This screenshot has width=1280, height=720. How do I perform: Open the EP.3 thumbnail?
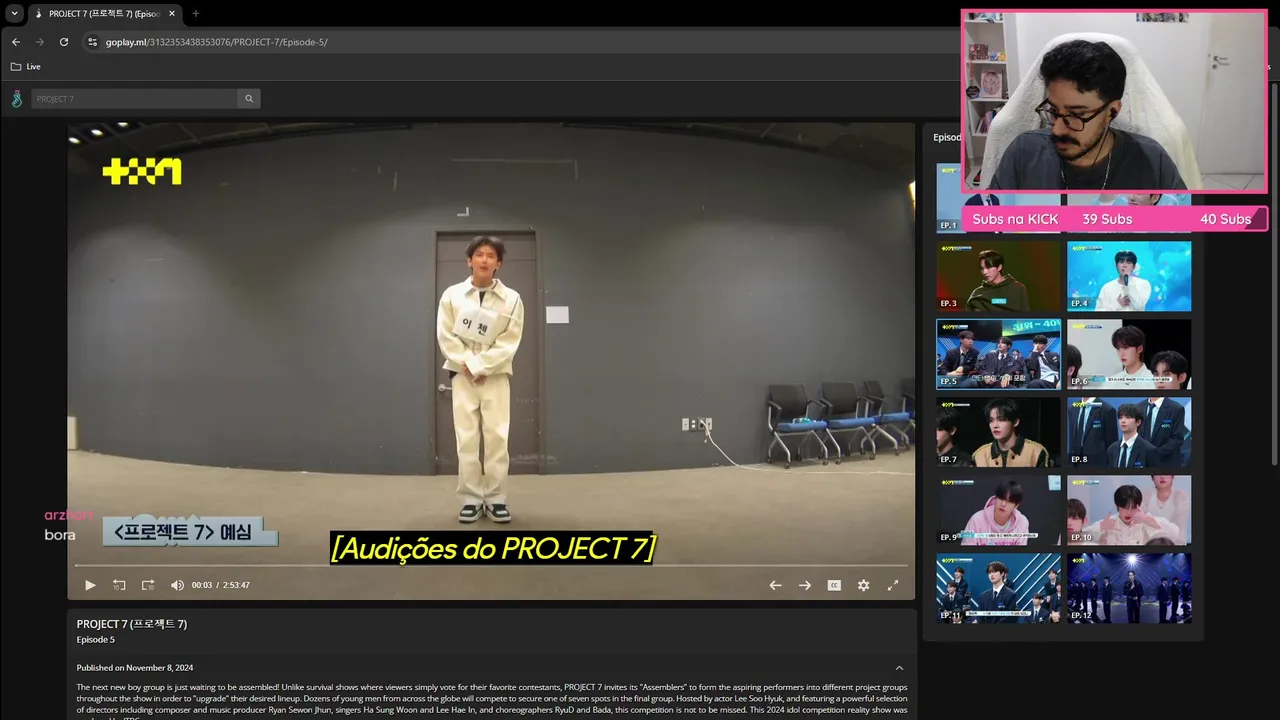[998, 276]
